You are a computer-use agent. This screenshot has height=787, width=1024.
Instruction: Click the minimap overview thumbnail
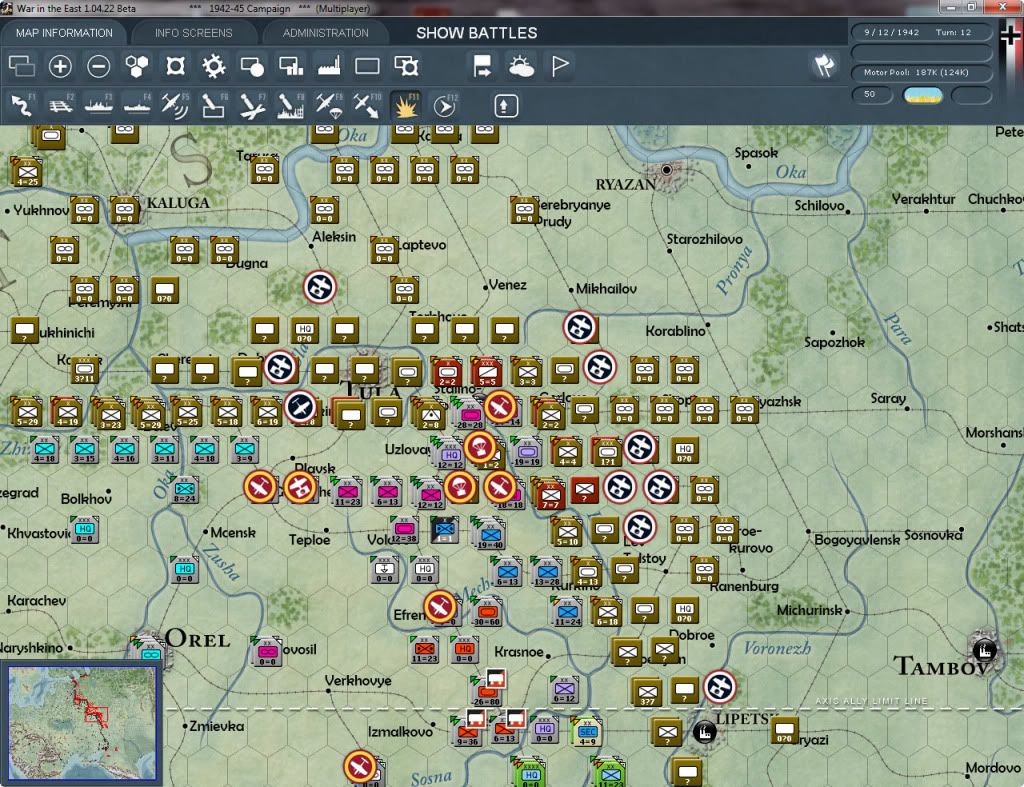pyautogui.click(x=82, y=723)
